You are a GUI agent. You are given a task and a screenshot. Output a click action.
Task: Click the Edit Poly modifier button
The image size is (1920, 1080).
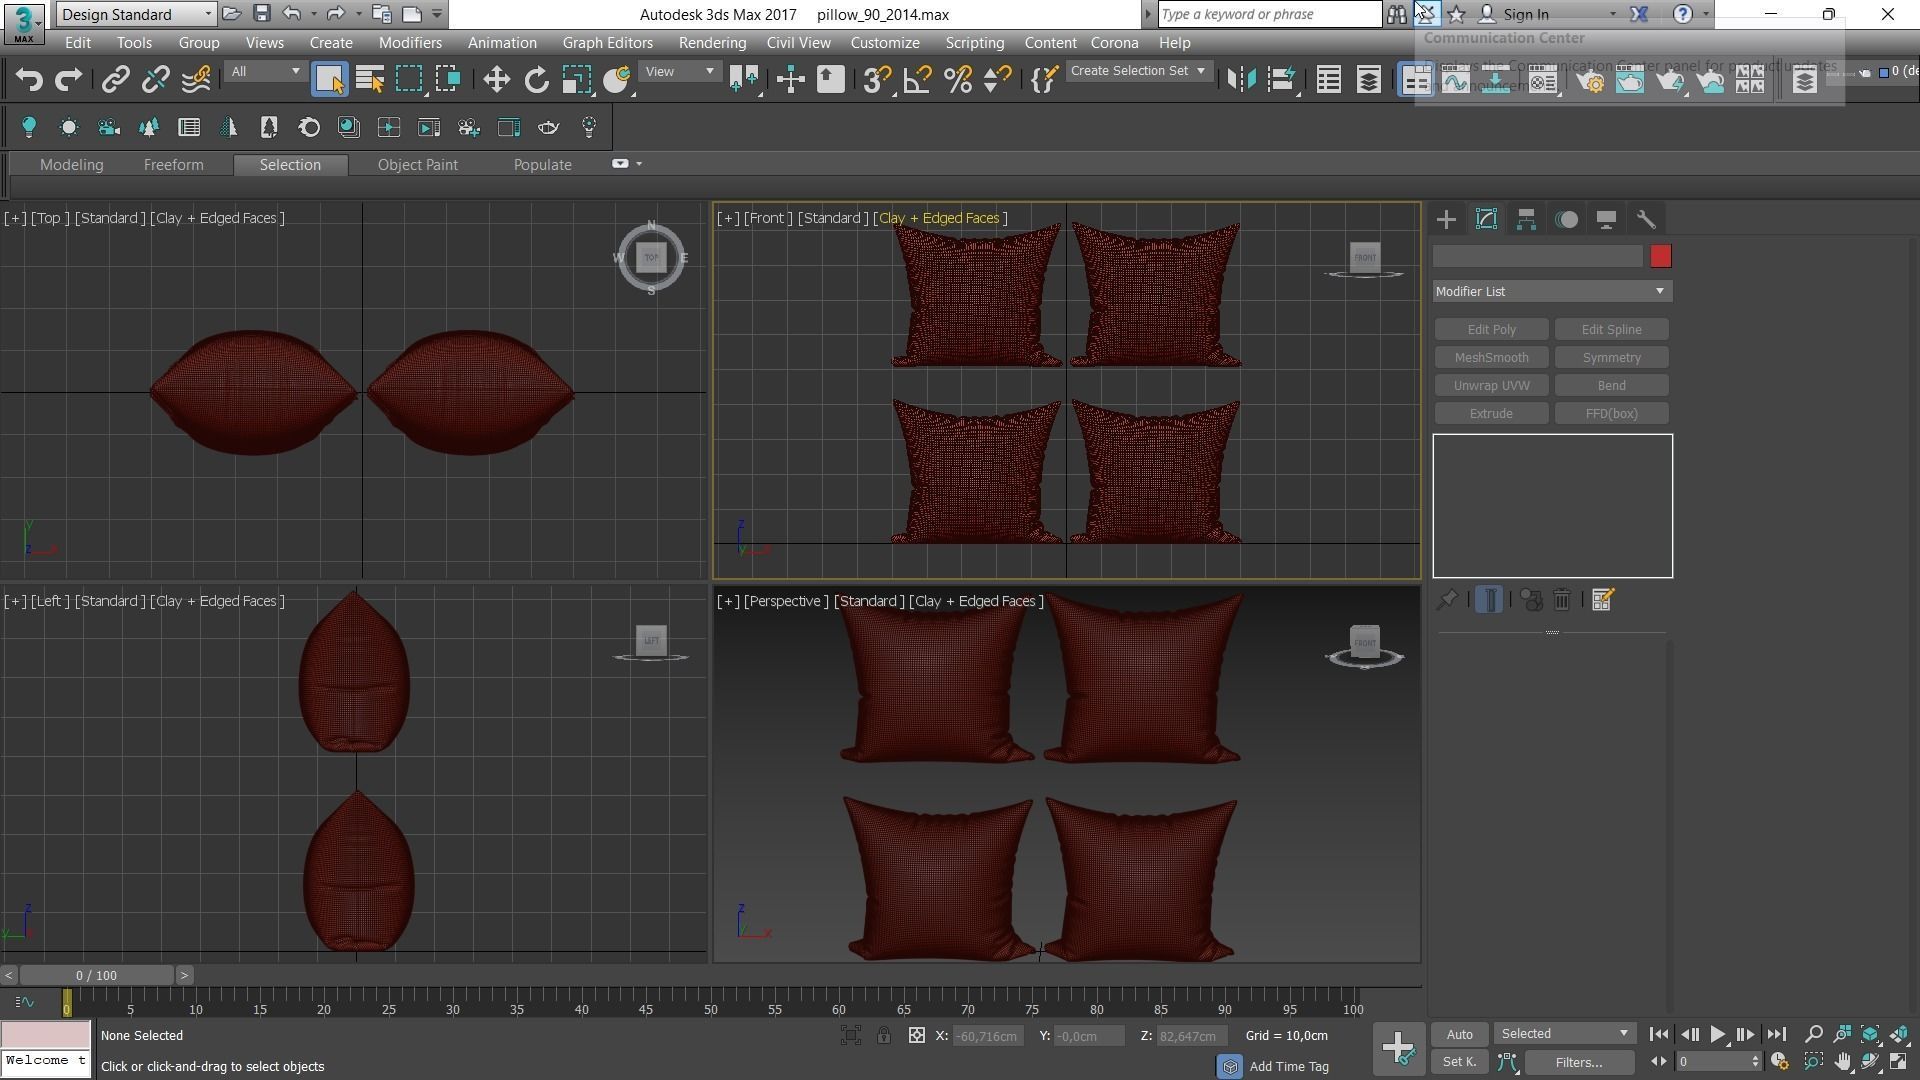(1491, 330)
